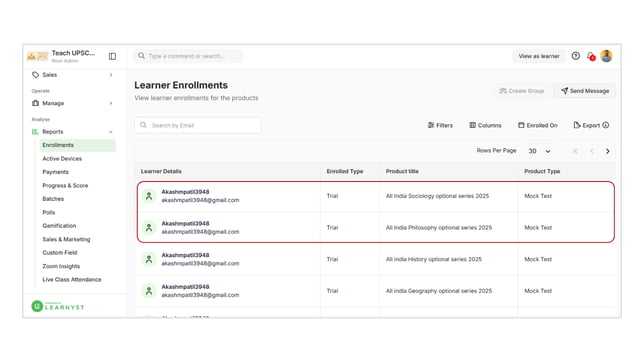Focus the command search box
Viewport: 644px width, 362px height.
tap(189, 56)
